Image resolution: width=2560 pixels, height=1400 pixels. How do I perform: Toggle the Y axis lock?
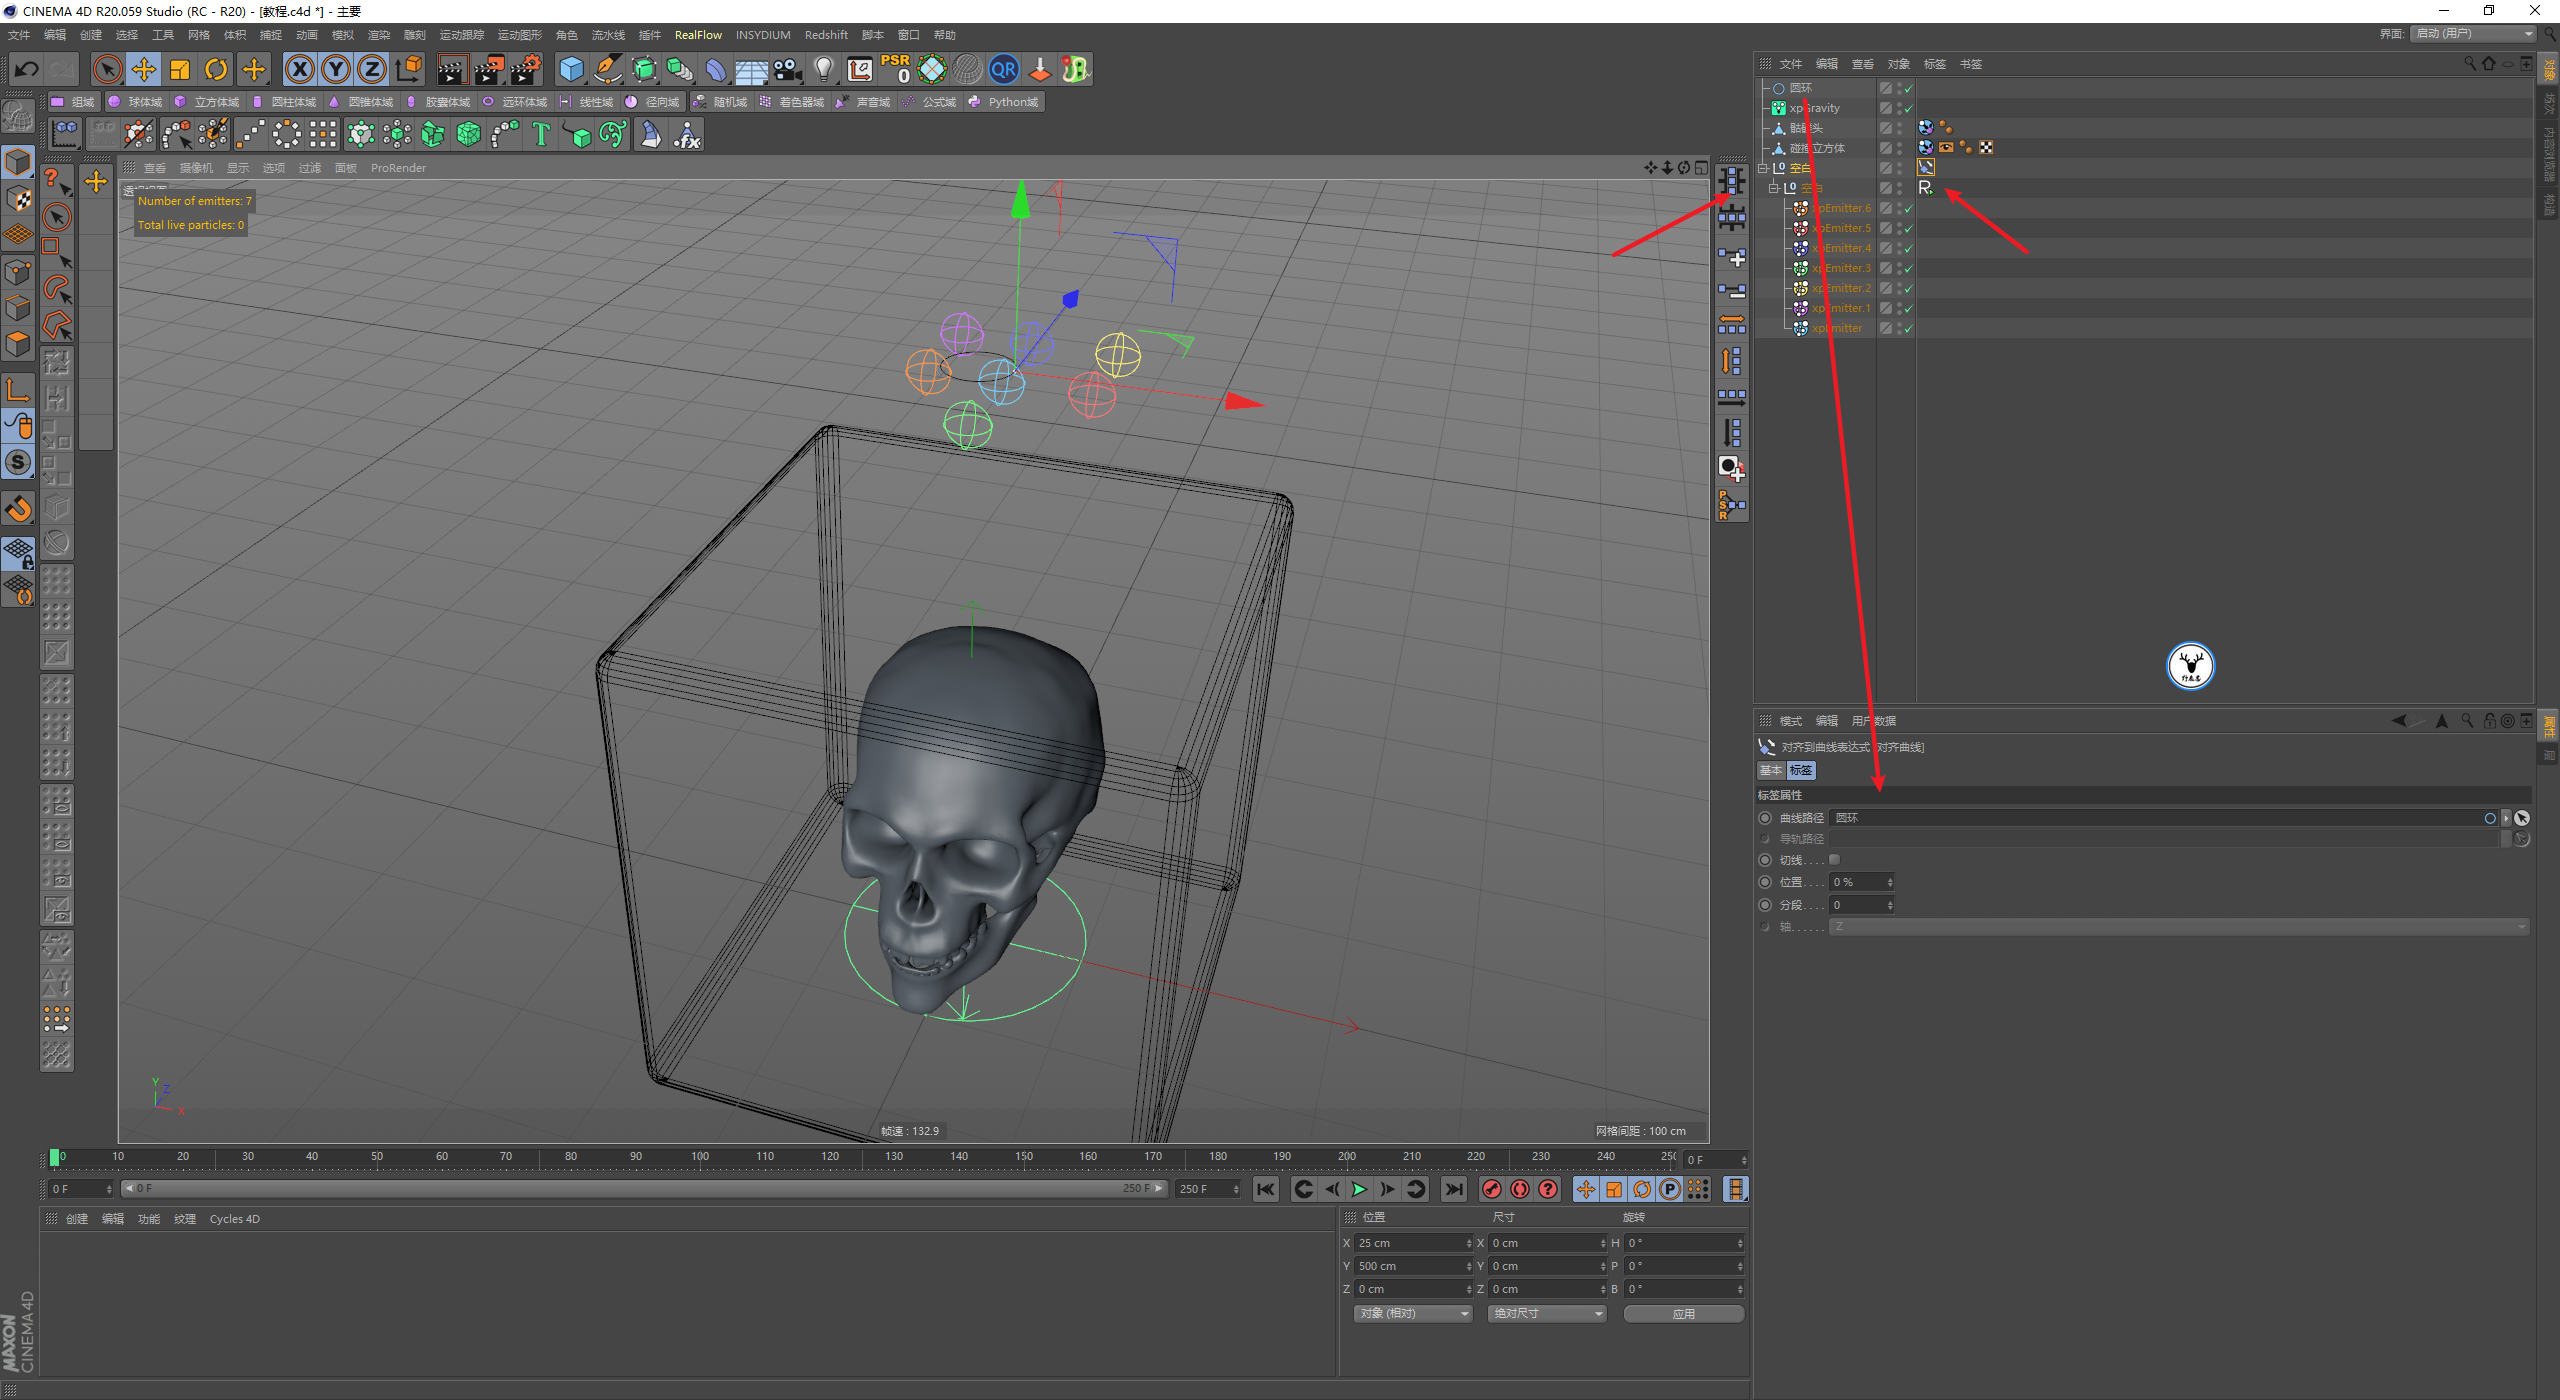pyautogui.click(x=336, y=69)
